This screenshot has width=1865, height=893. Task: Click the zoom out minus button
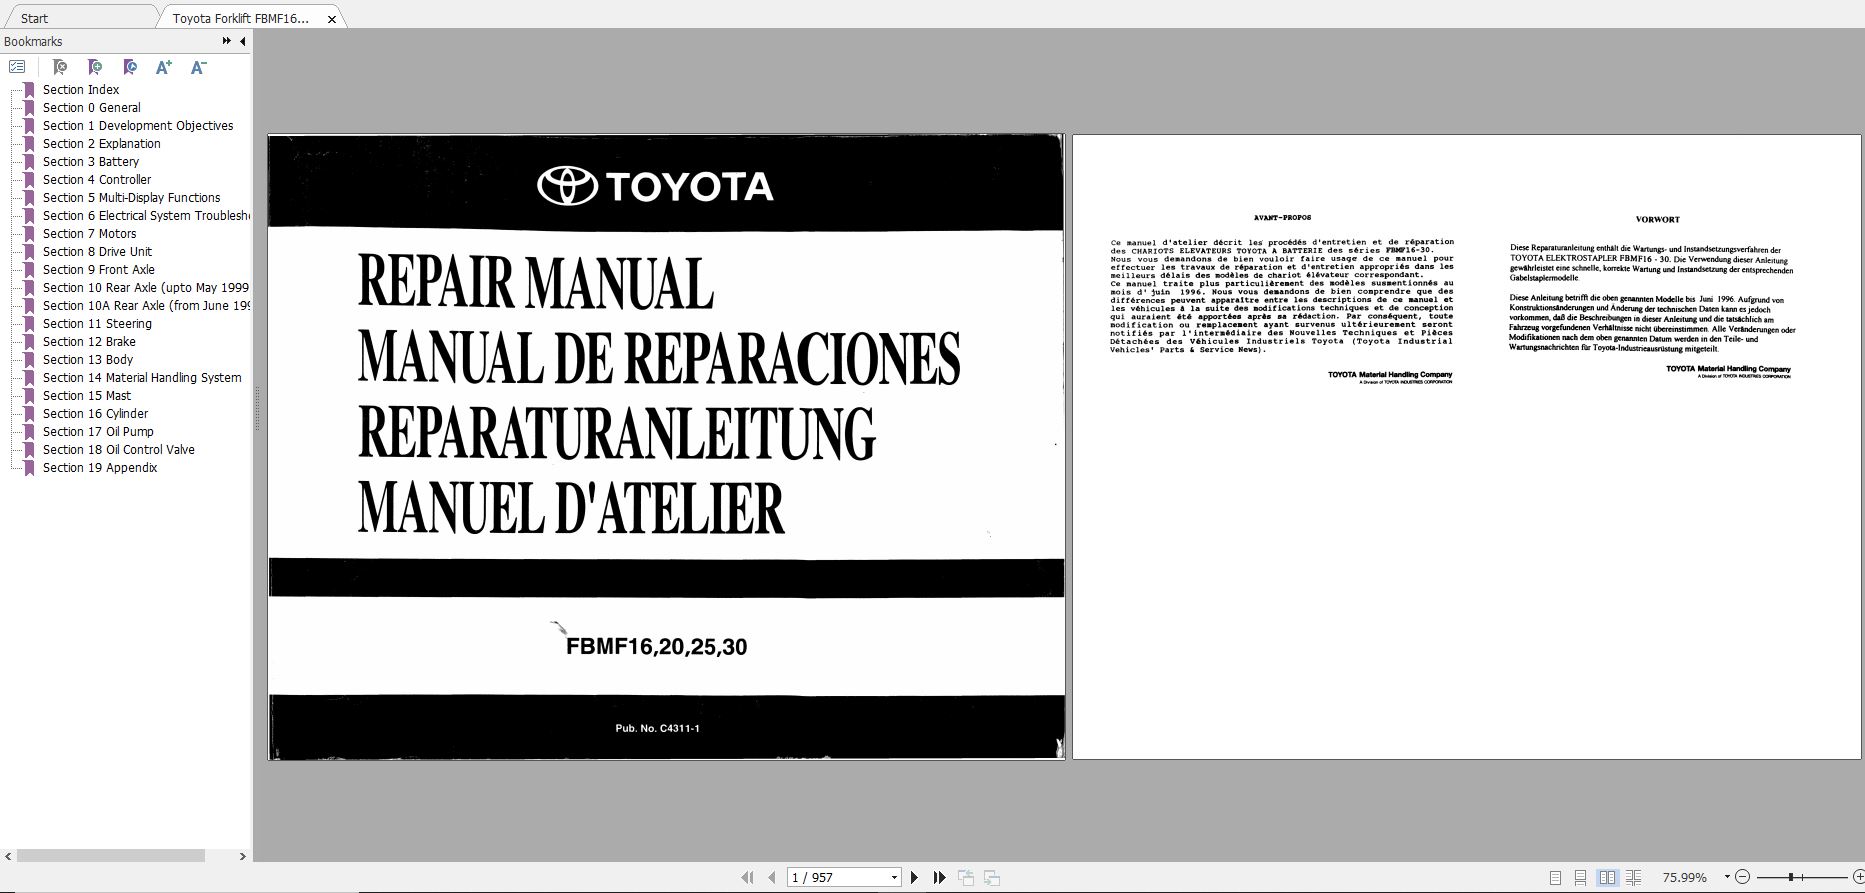click(1742, 877)
